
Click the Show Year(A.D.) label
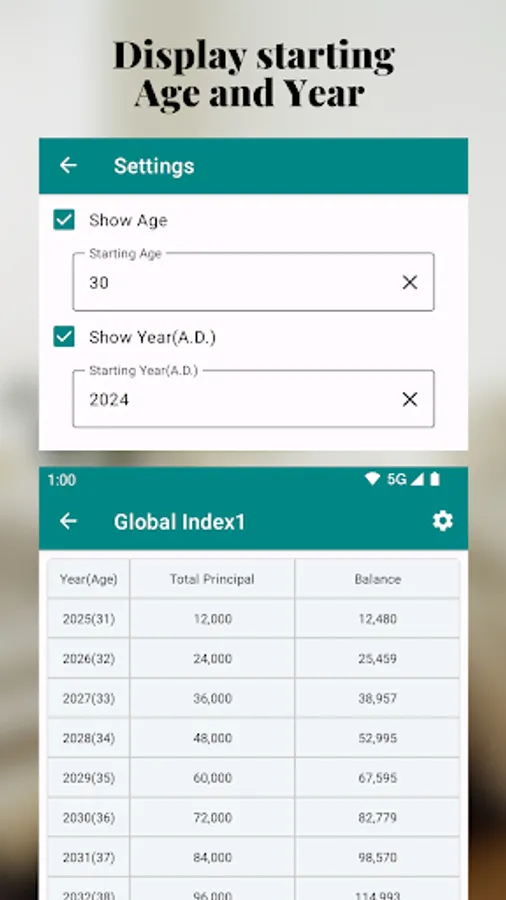tap(152, 338)
